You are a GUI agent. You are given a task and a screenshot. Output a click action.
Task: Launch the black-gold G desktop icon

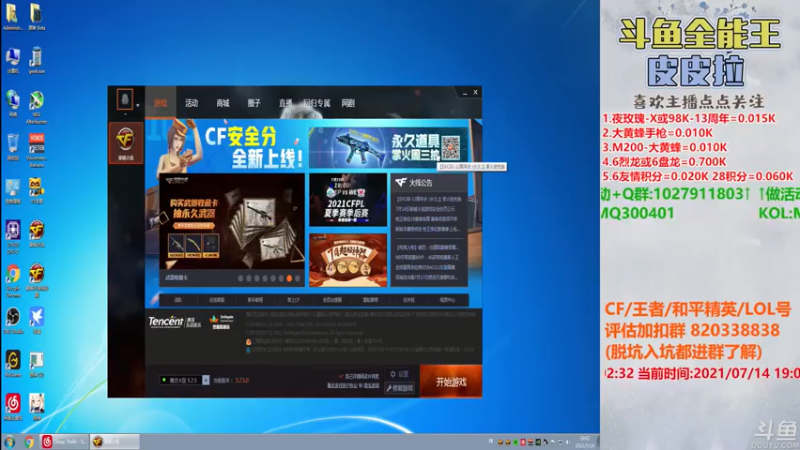(13, 363)
